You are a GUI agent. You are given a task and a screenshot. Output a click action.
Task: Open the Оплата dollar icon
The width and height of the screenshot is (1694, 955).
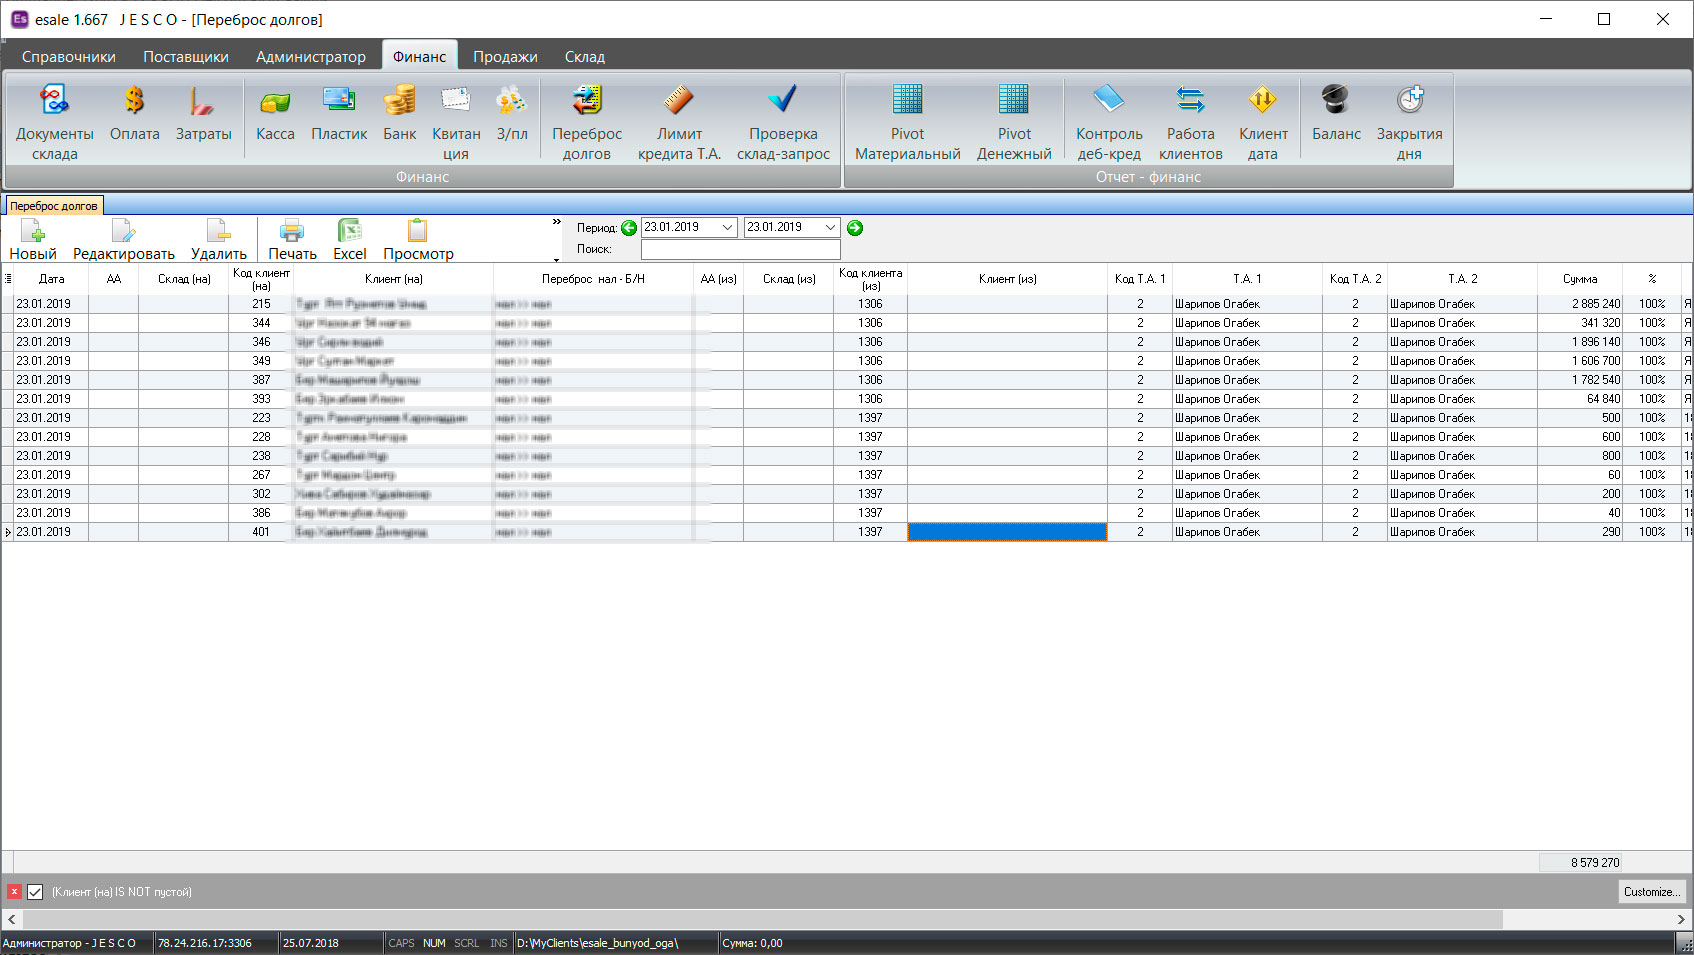134,112
